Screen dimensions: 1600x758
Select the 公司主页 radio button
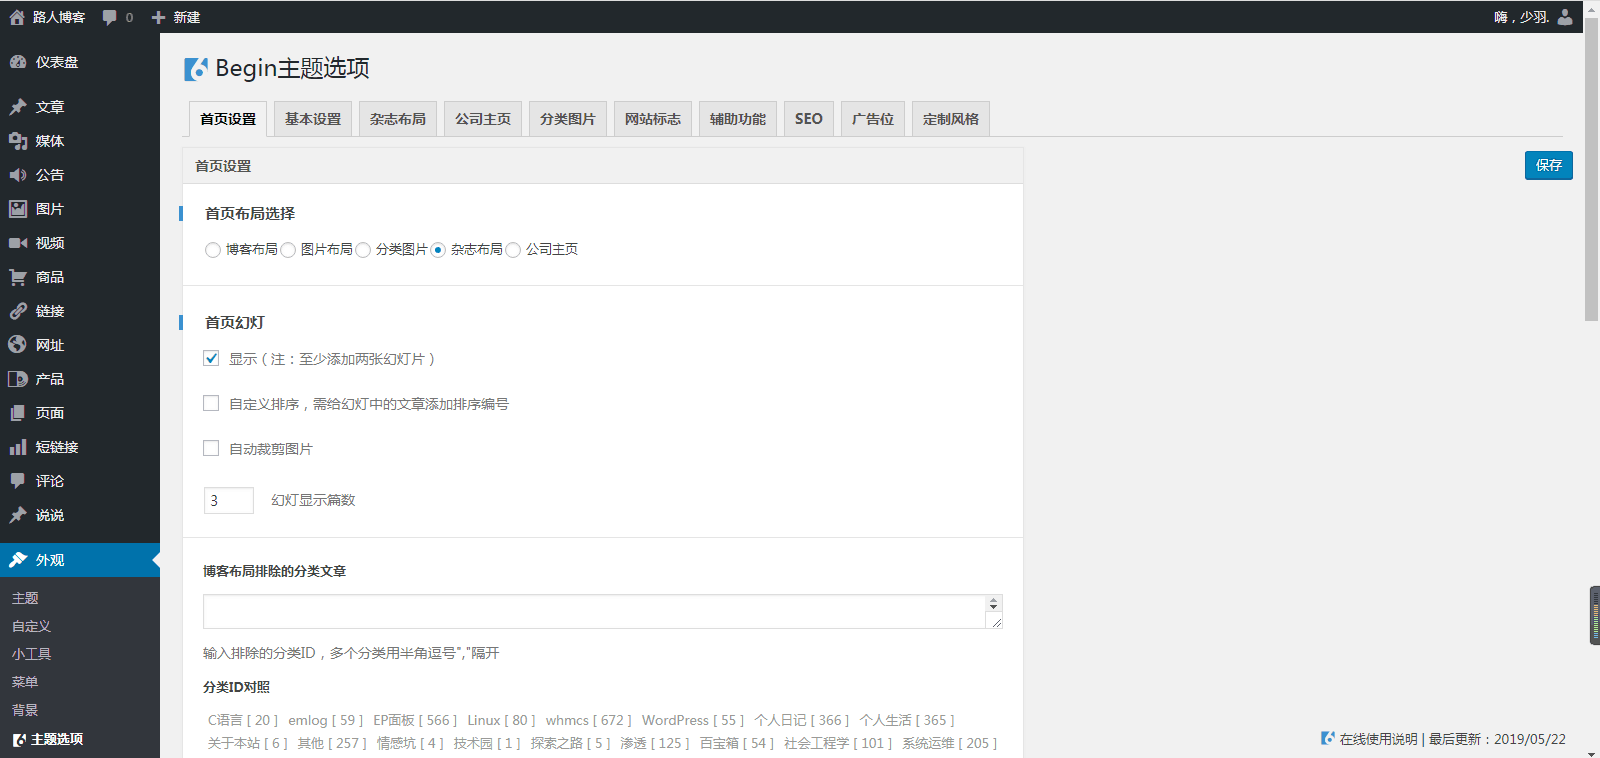click(513, 250)
